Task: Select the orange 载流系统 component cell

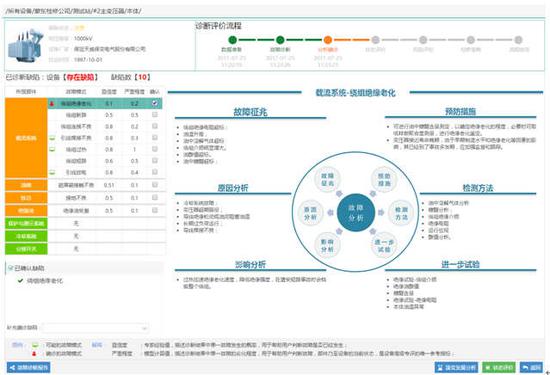Action: click(26, 138)
